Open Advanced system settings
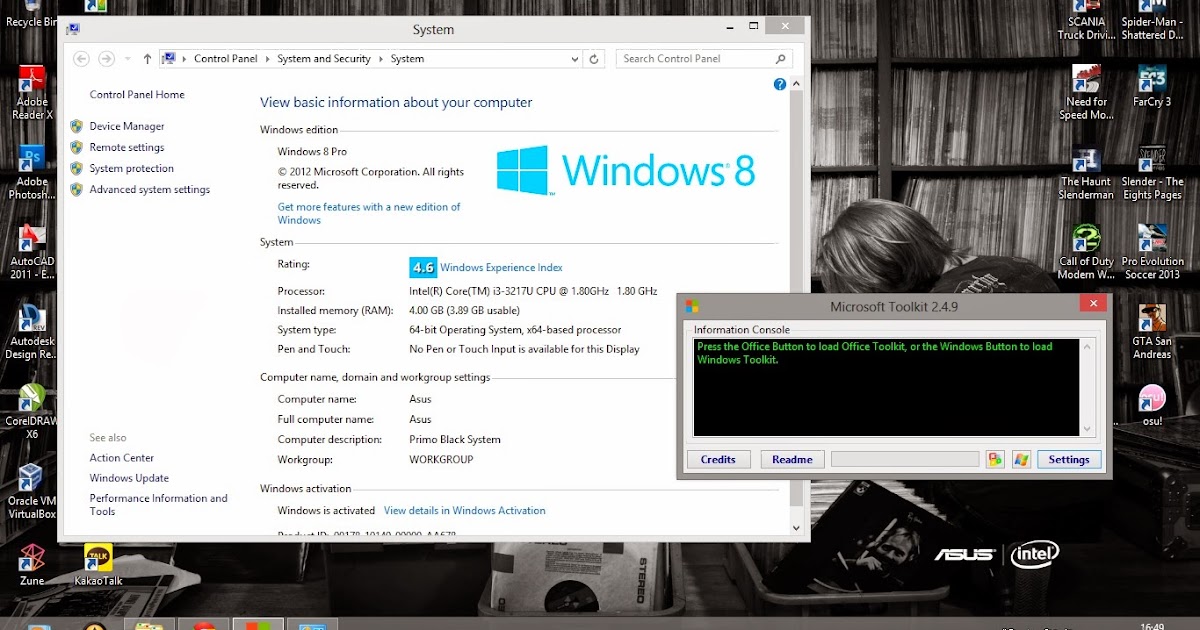 pos(150,189)
